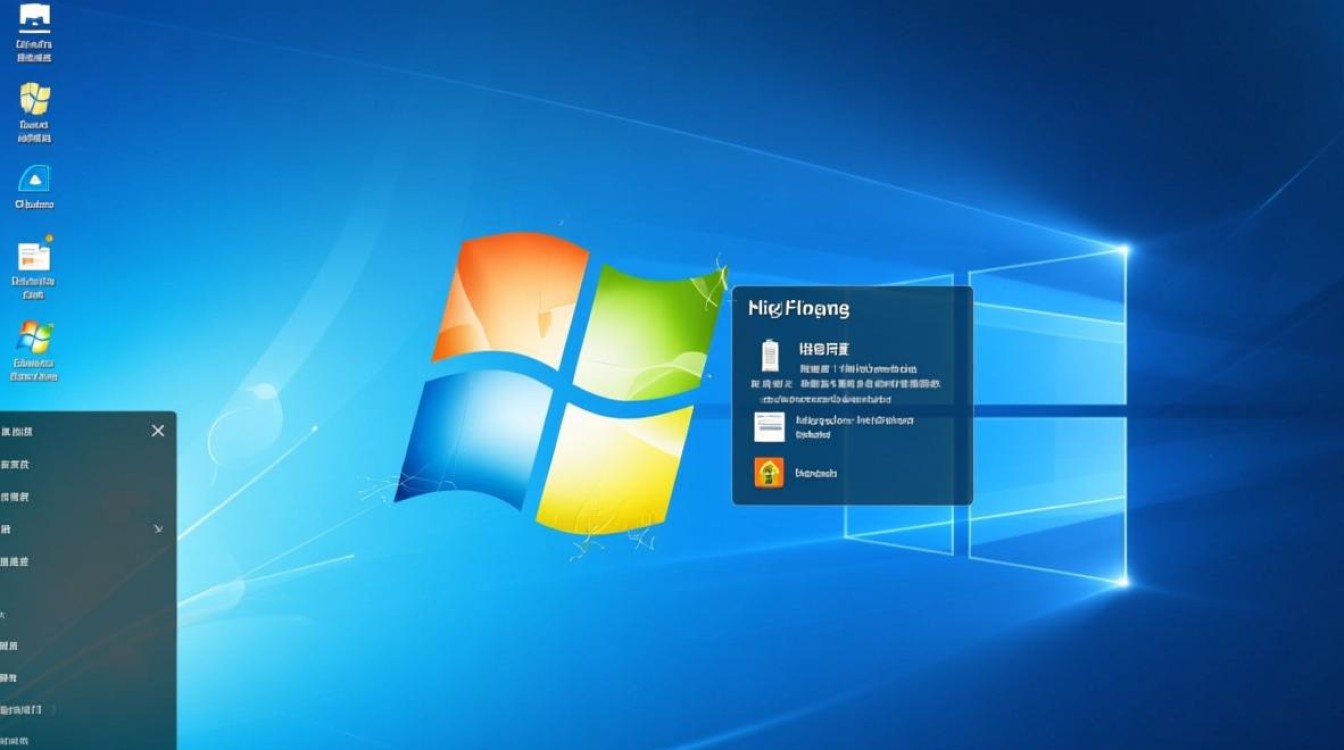Close the dark left side panel with X

pos(158,430)
